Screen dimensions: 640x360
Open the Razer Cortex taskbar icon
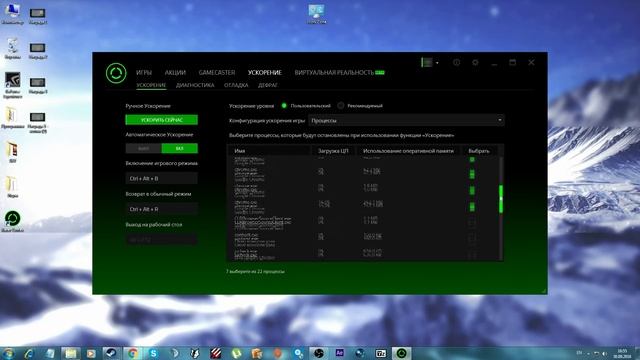[x=402, y=353]
